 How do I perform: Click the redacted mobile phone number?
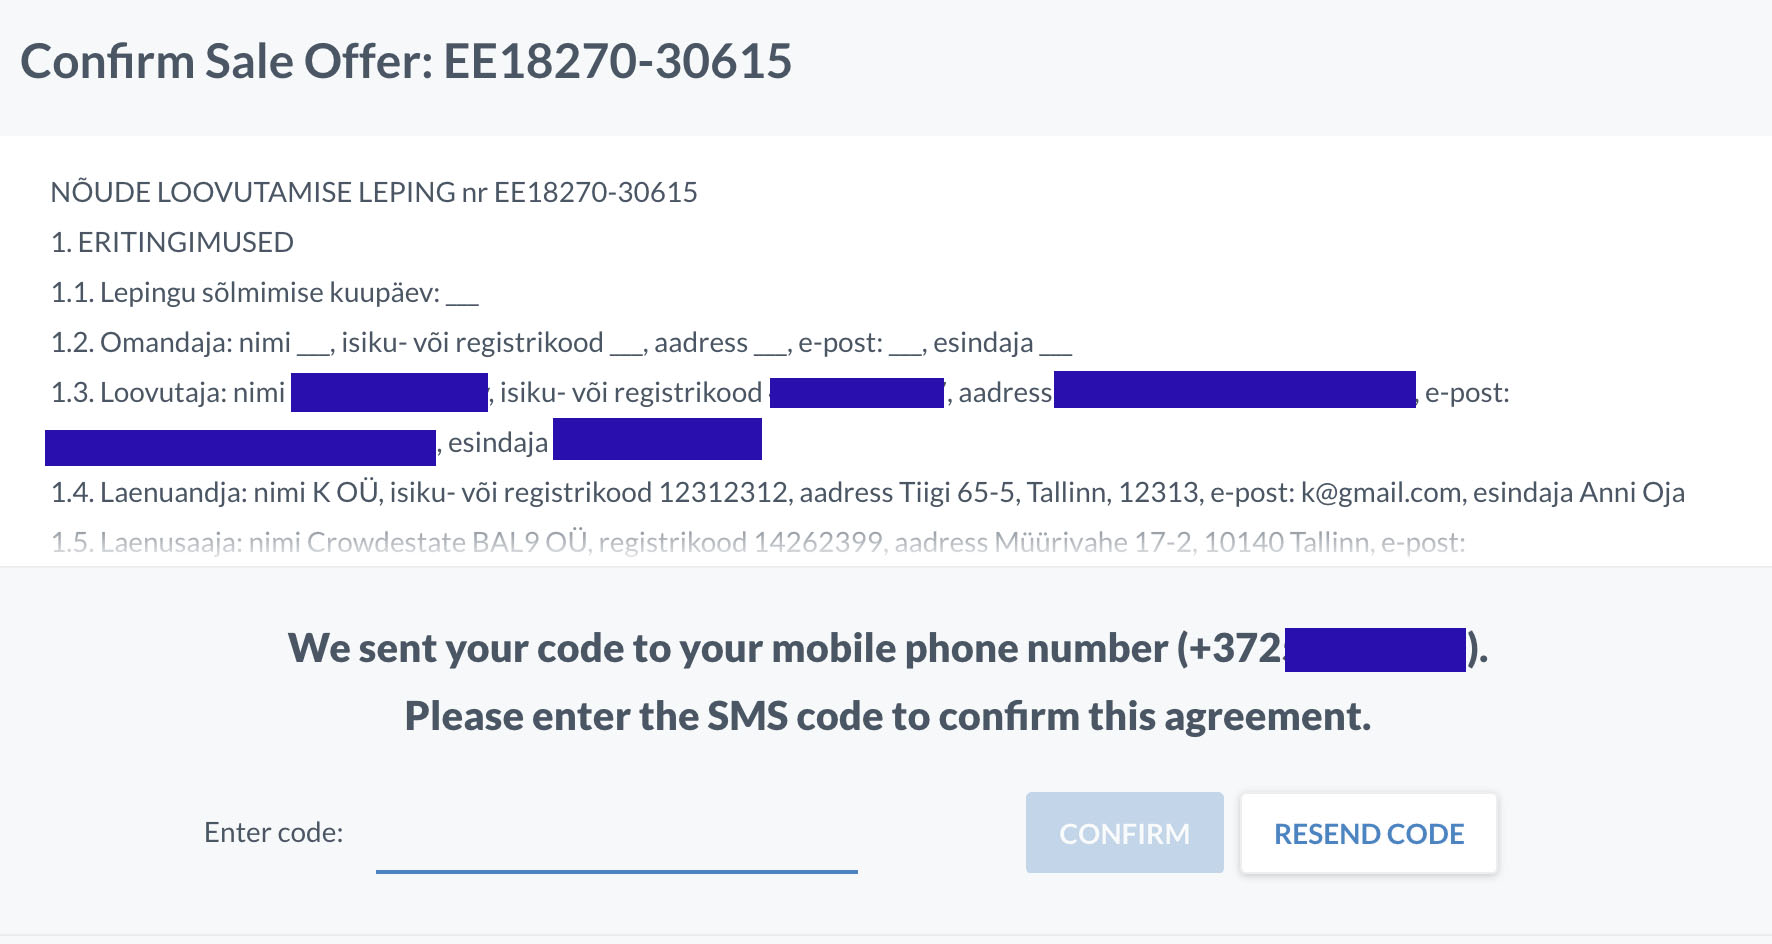pos(1375,650)
